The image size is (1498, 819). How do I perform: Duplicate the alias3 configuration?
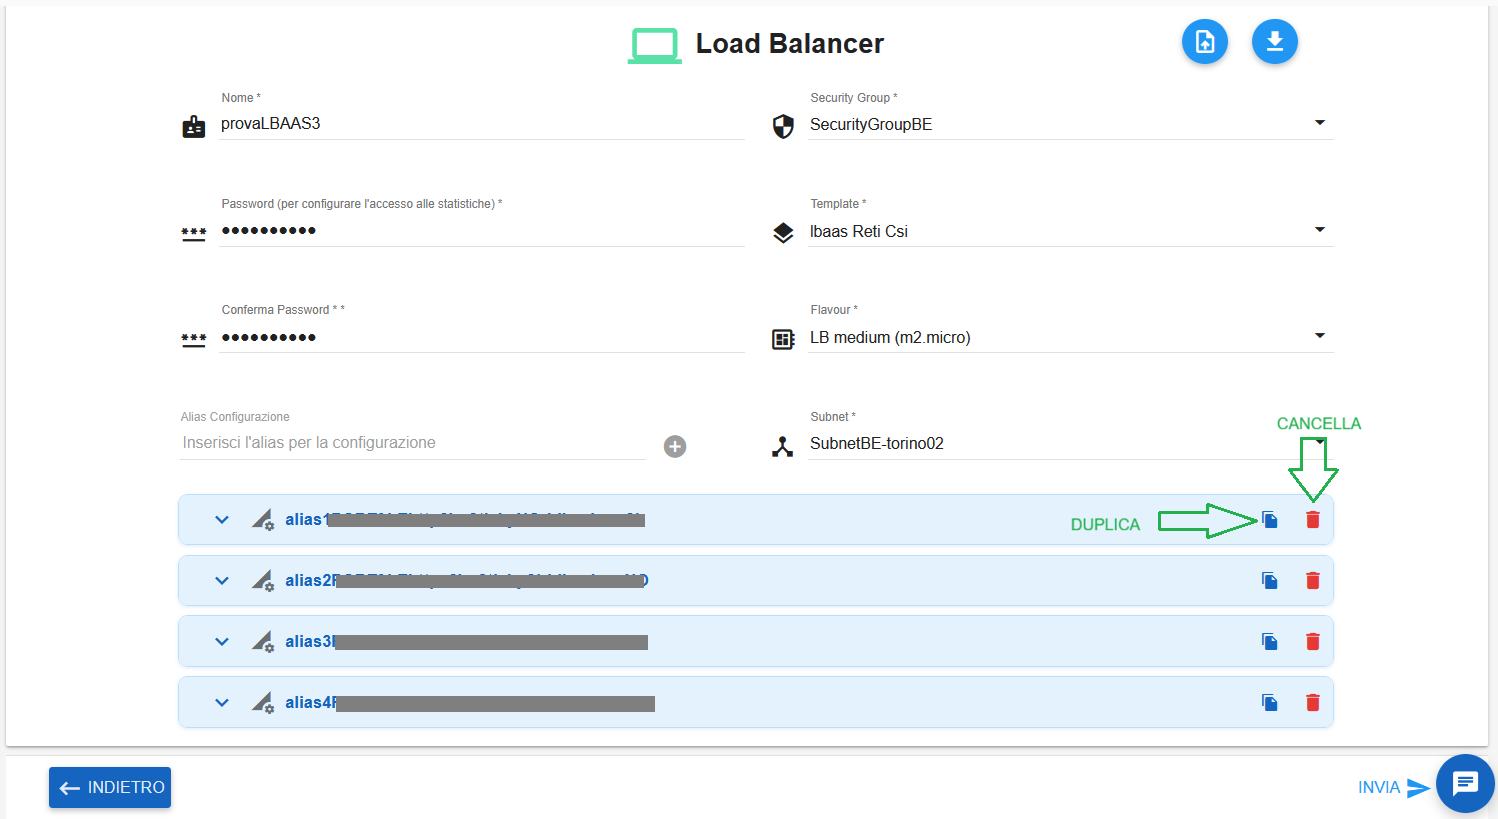1270,642
